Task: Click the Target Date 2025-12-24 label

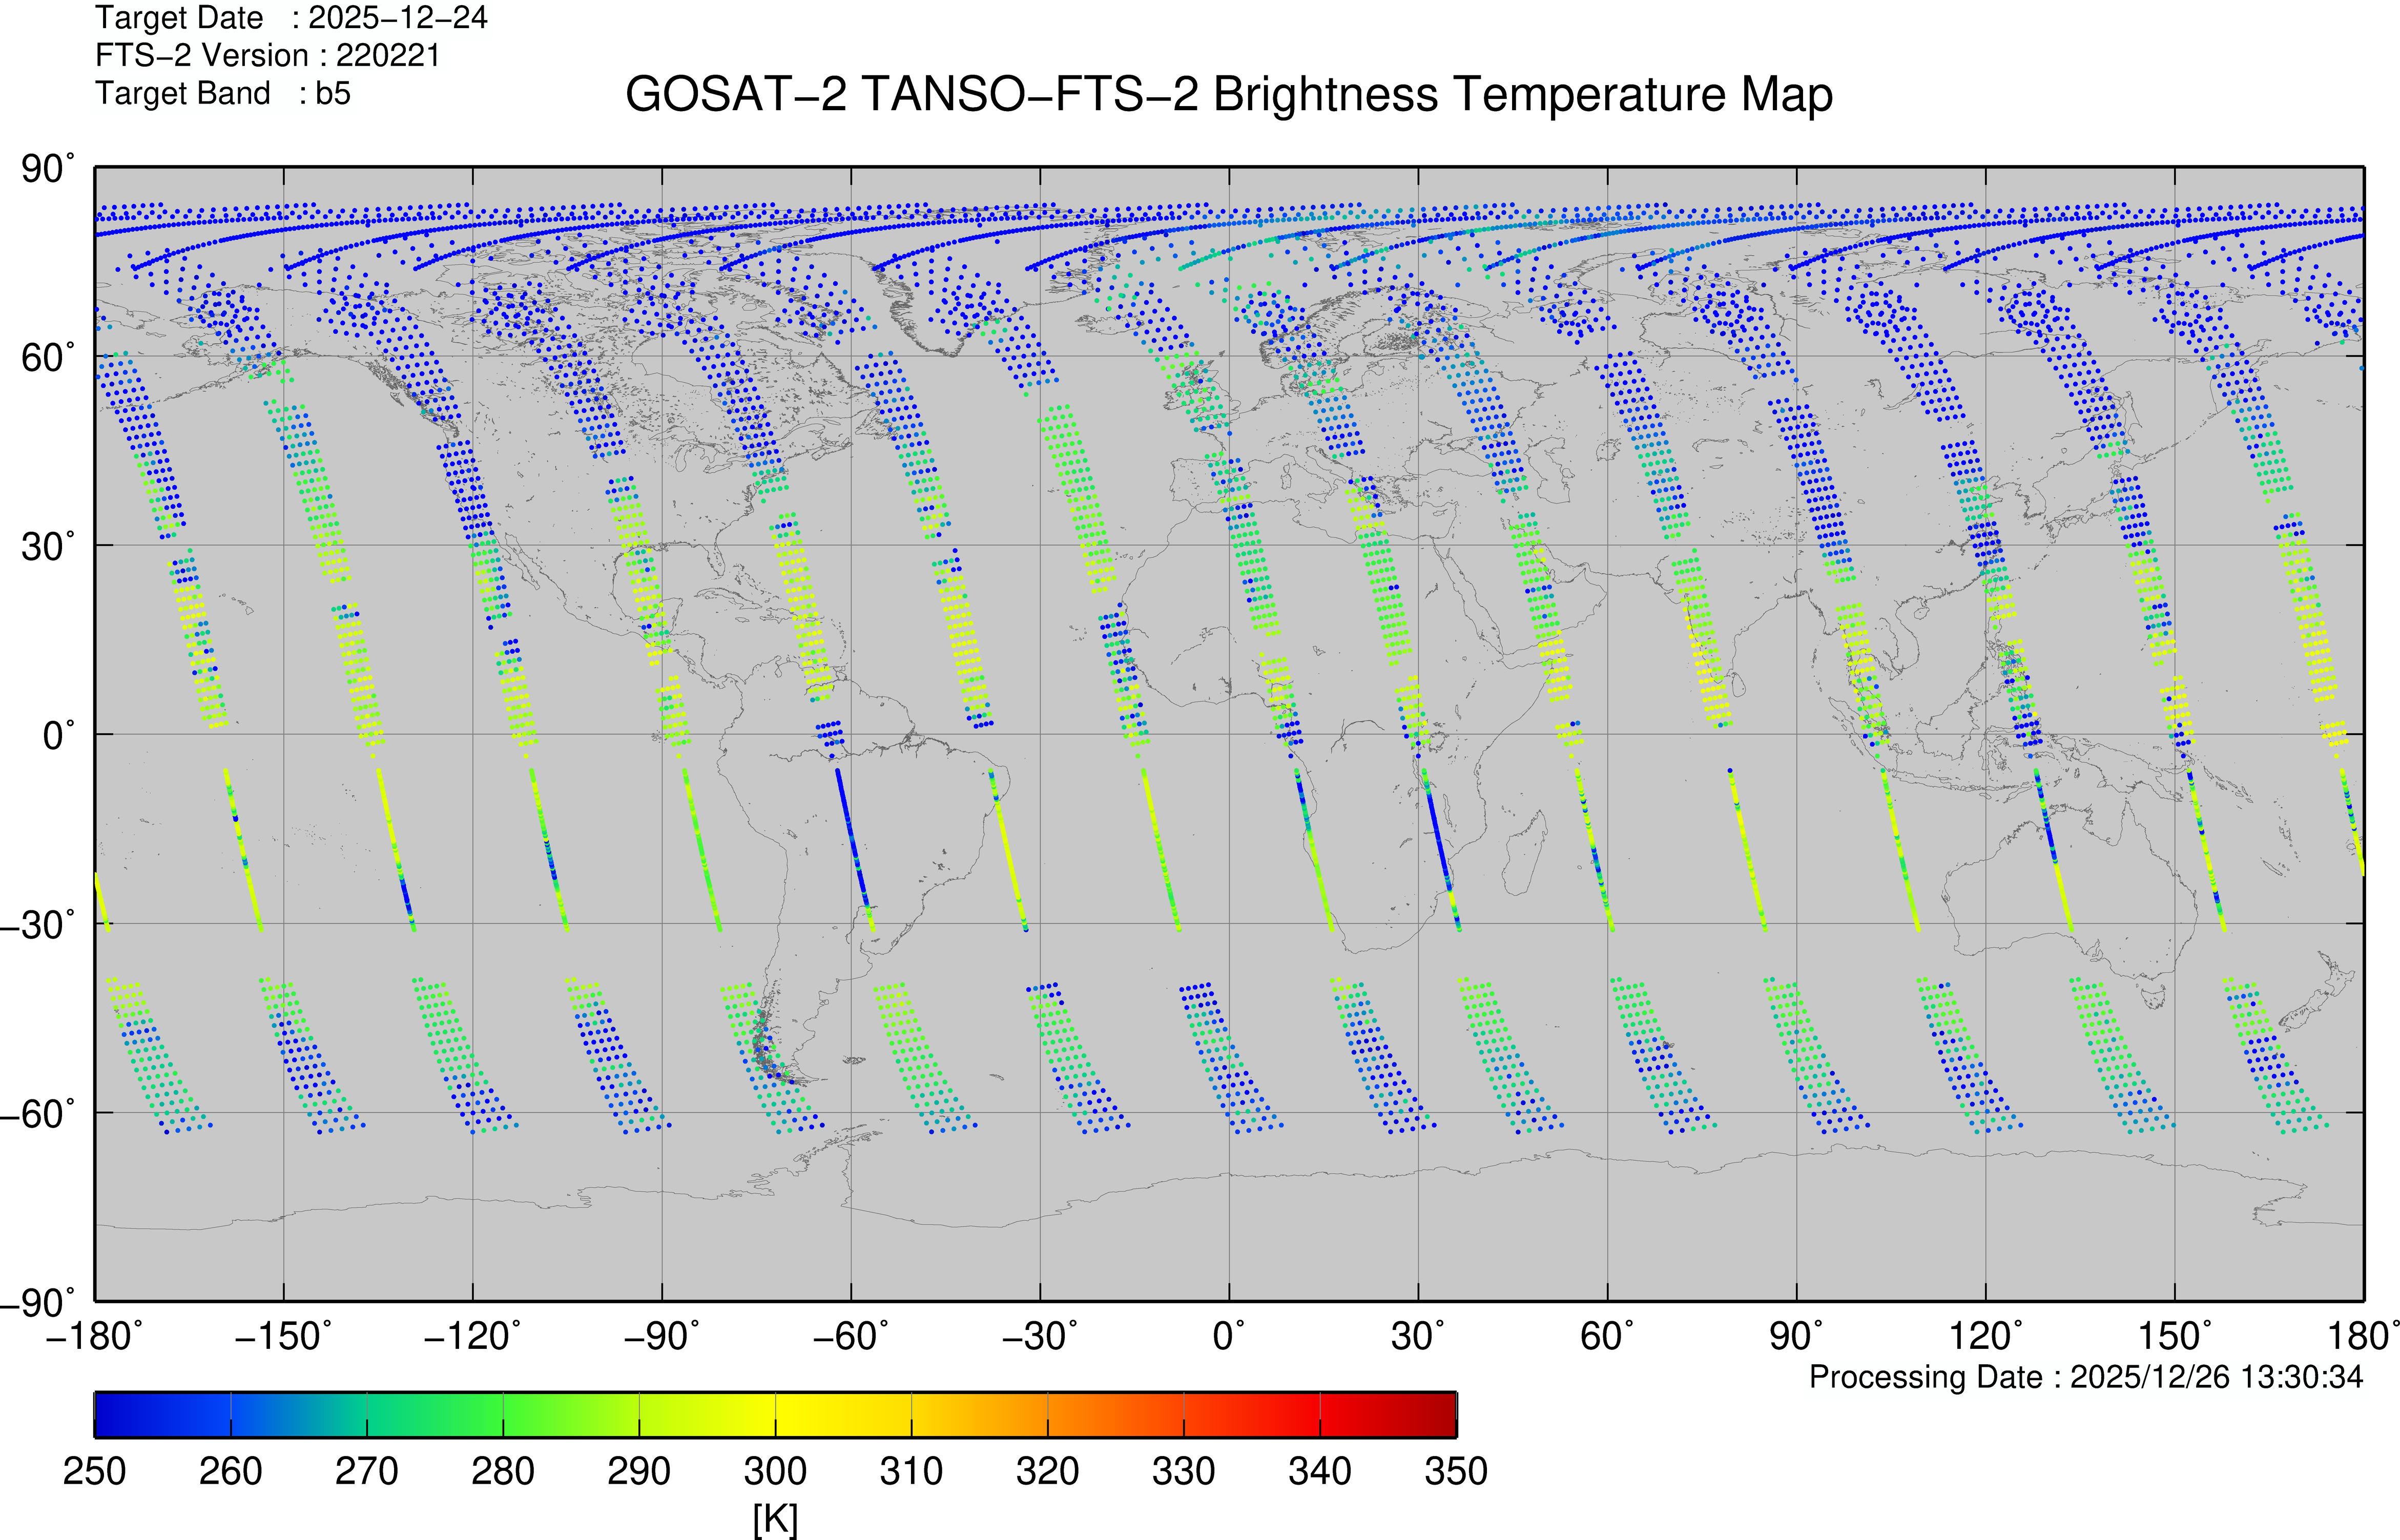Action: [291, 18]
